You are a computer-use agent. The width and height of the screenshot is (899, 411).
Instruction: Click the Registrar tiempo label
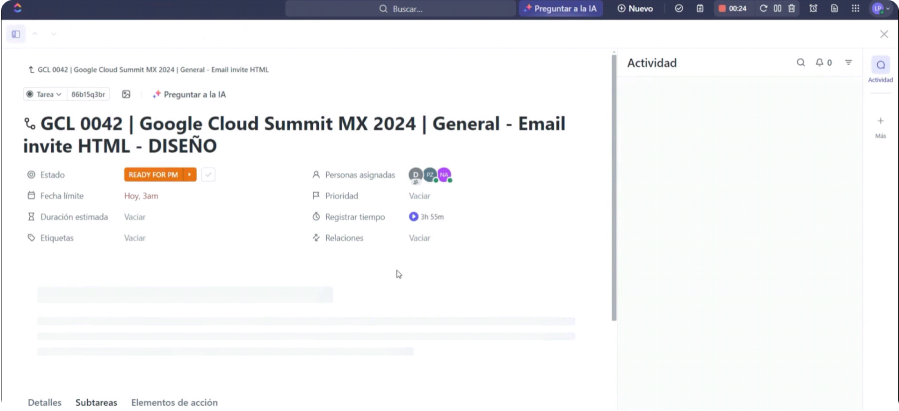point(355,217)
